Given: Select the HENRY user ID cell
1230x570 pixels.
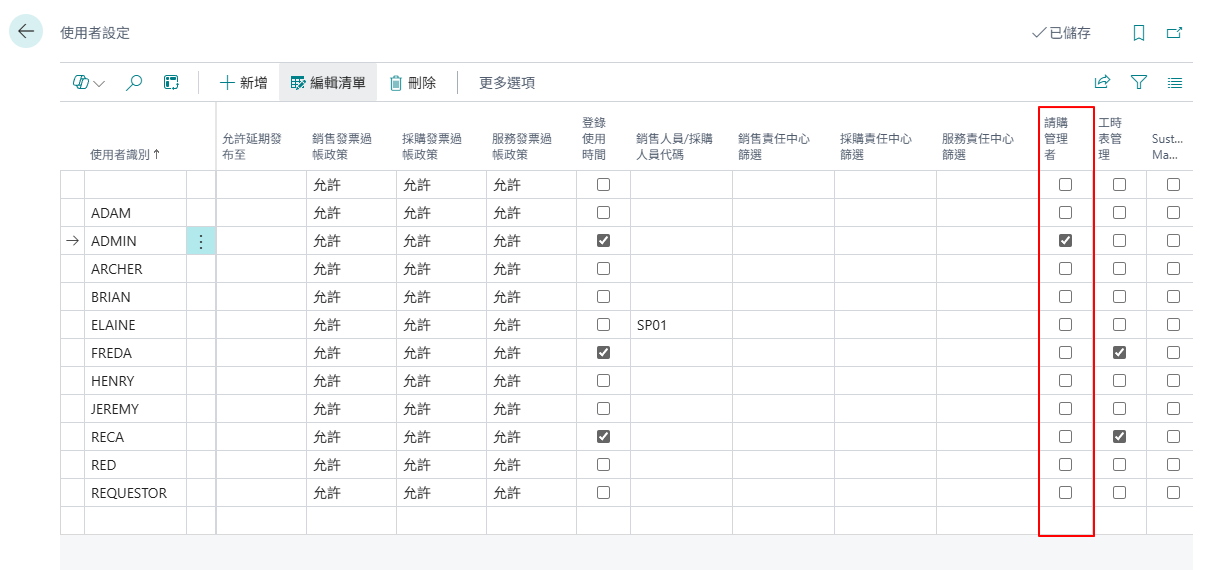Looking at the screenshot, I should [x=135, y=381].
